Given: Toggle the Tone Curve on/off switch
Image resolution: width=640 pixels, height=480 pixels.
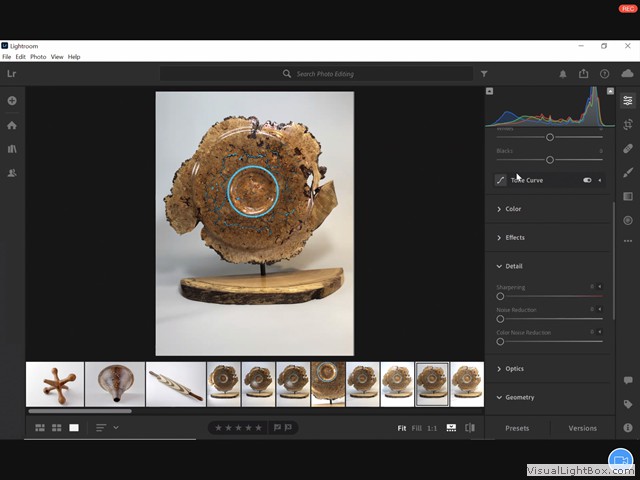Looking at the screenshot, I should [x=587, y=180].
